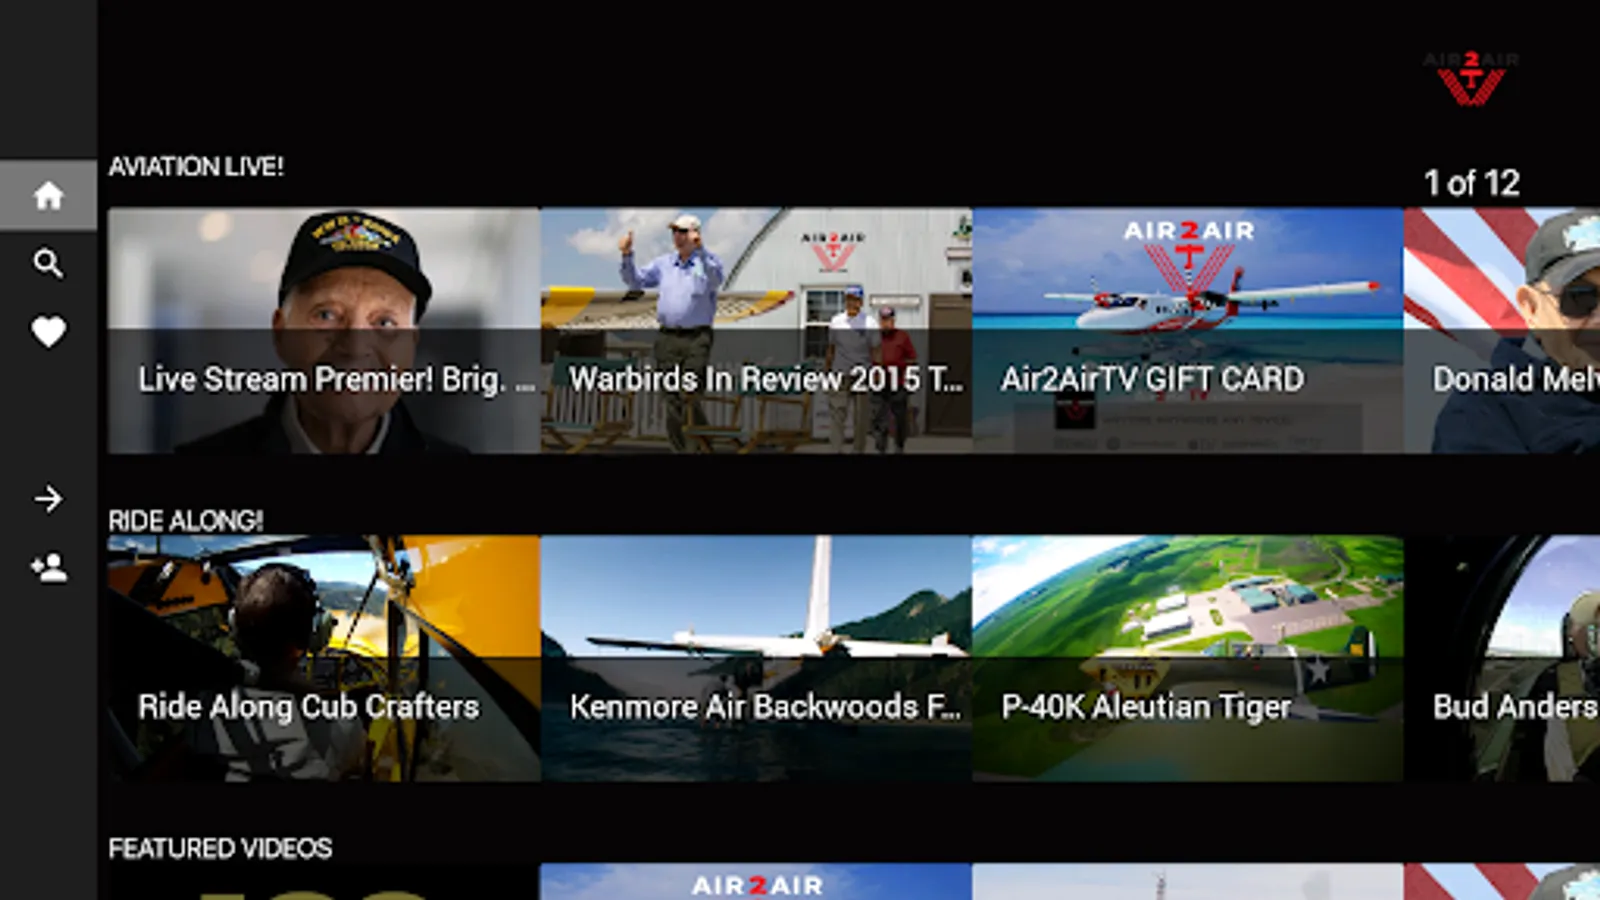
Task: Click the add user account icon
Action: [48, 567]
